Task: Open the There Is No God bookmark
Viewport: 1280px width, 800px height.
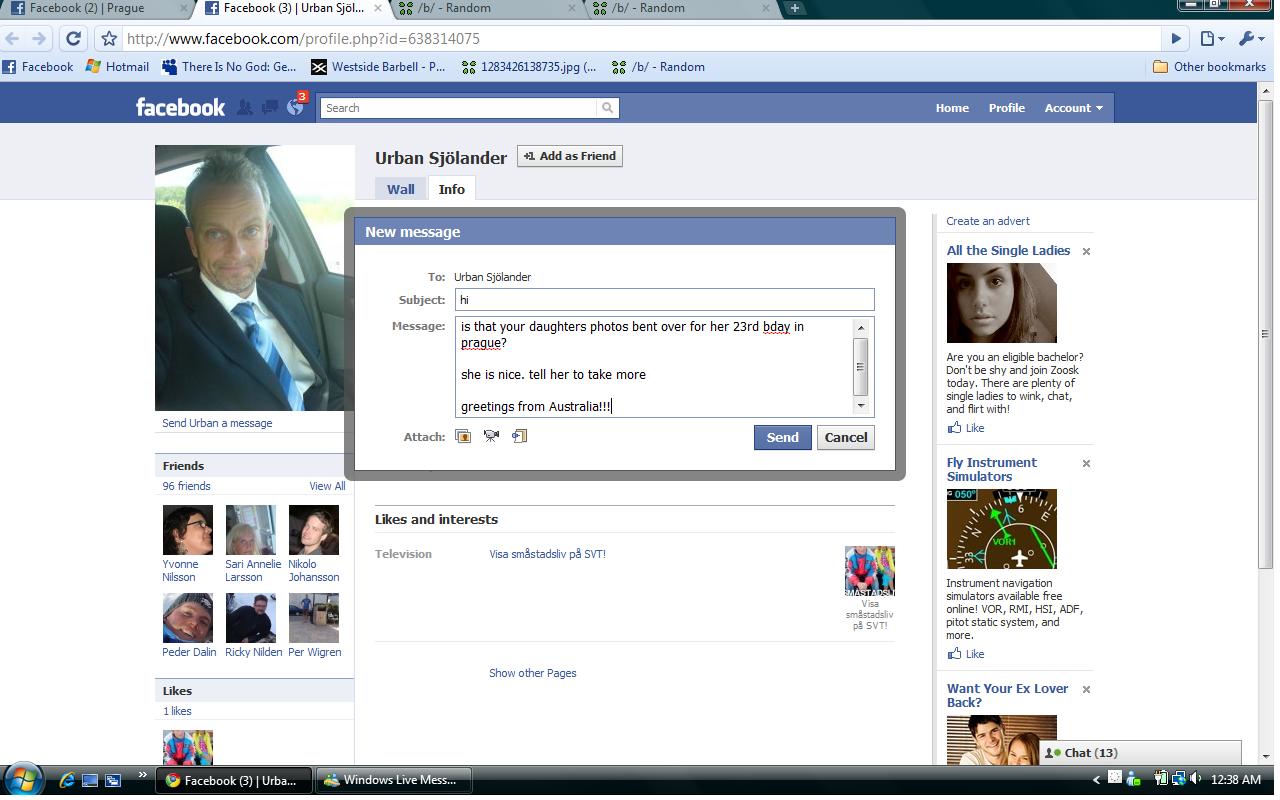Action: click(229, 67)
